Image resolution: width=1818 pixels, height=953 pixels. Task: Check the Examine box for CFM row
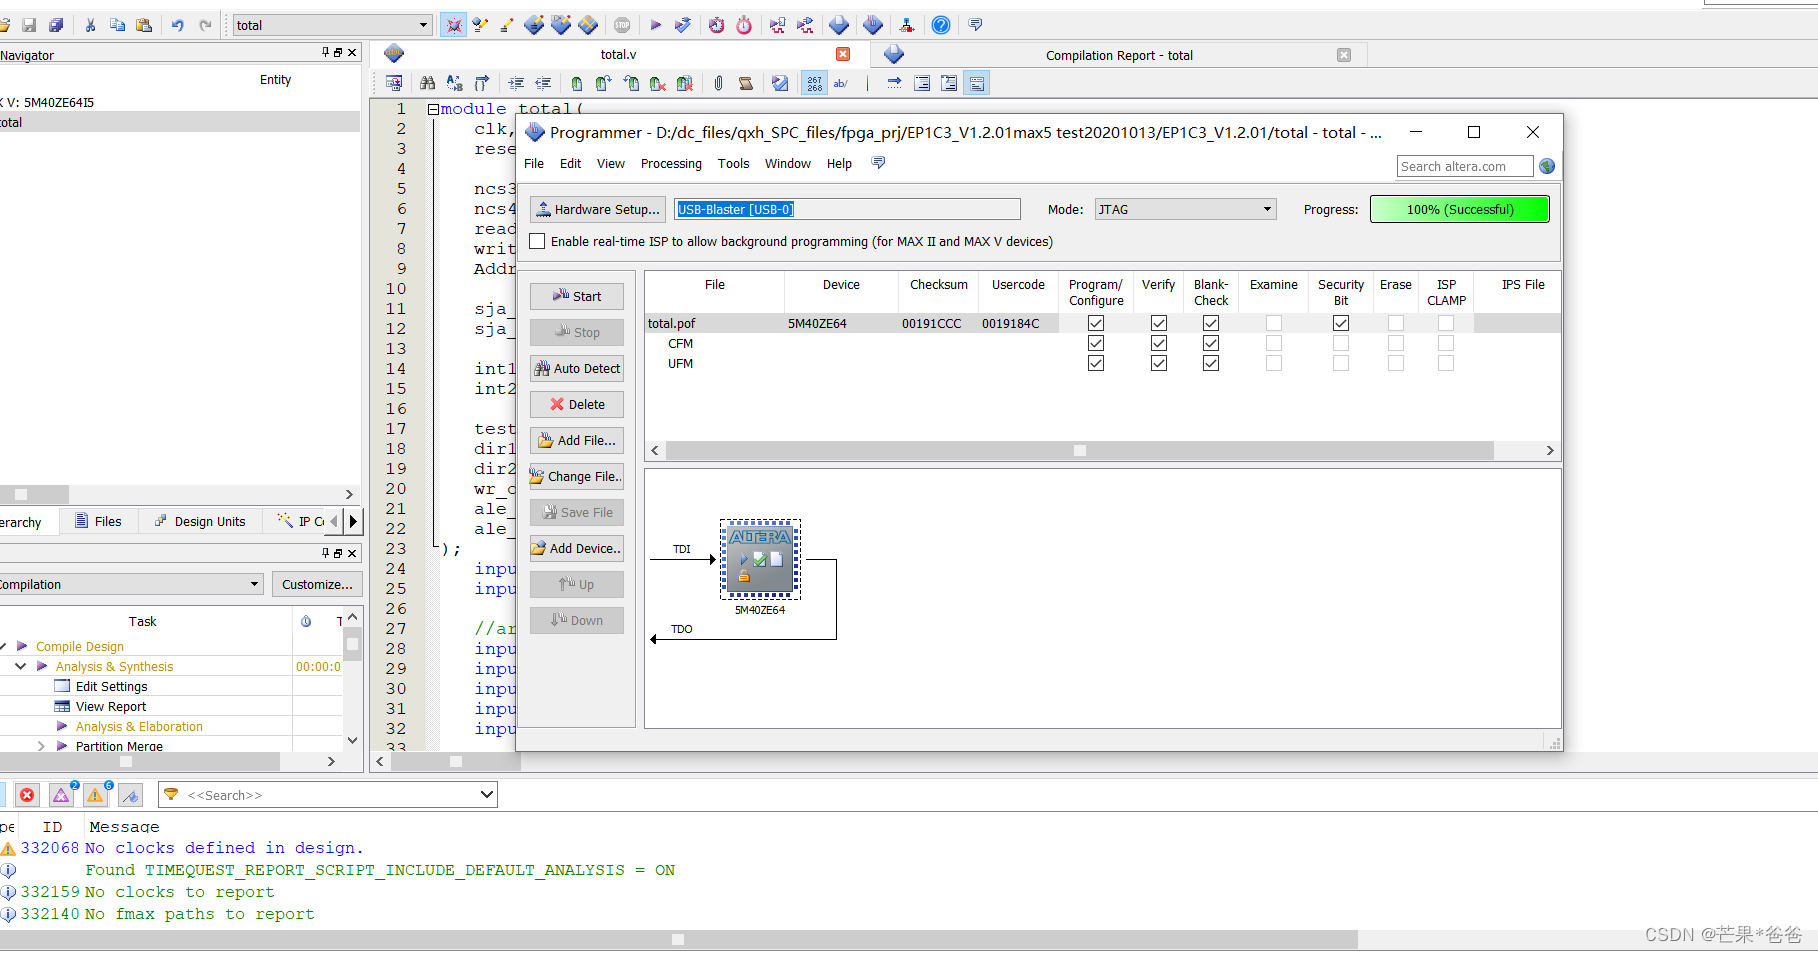(1273, 343)
